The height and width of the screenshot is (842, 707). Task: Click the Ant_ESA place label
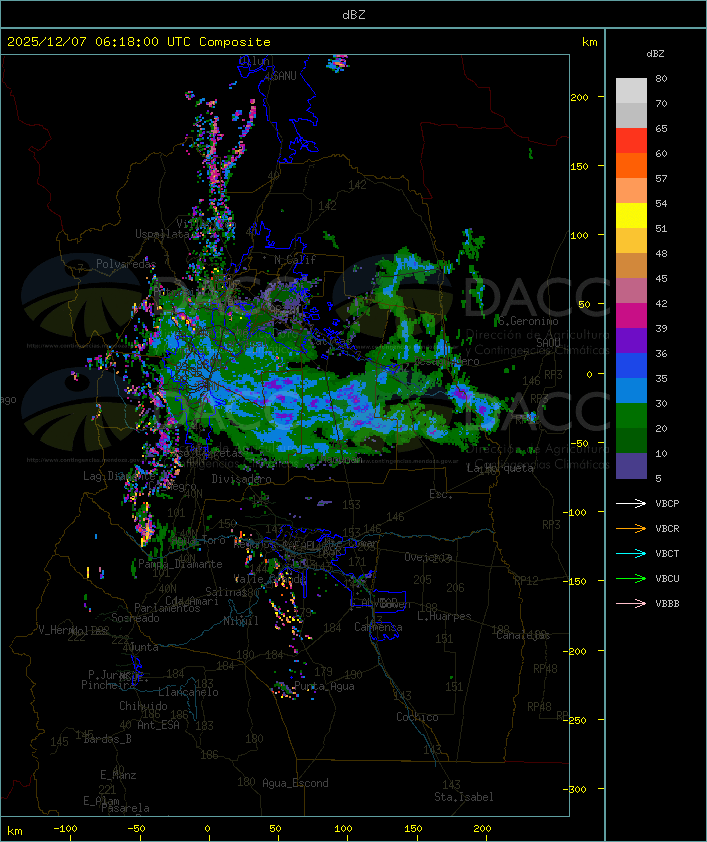point(158,725)
